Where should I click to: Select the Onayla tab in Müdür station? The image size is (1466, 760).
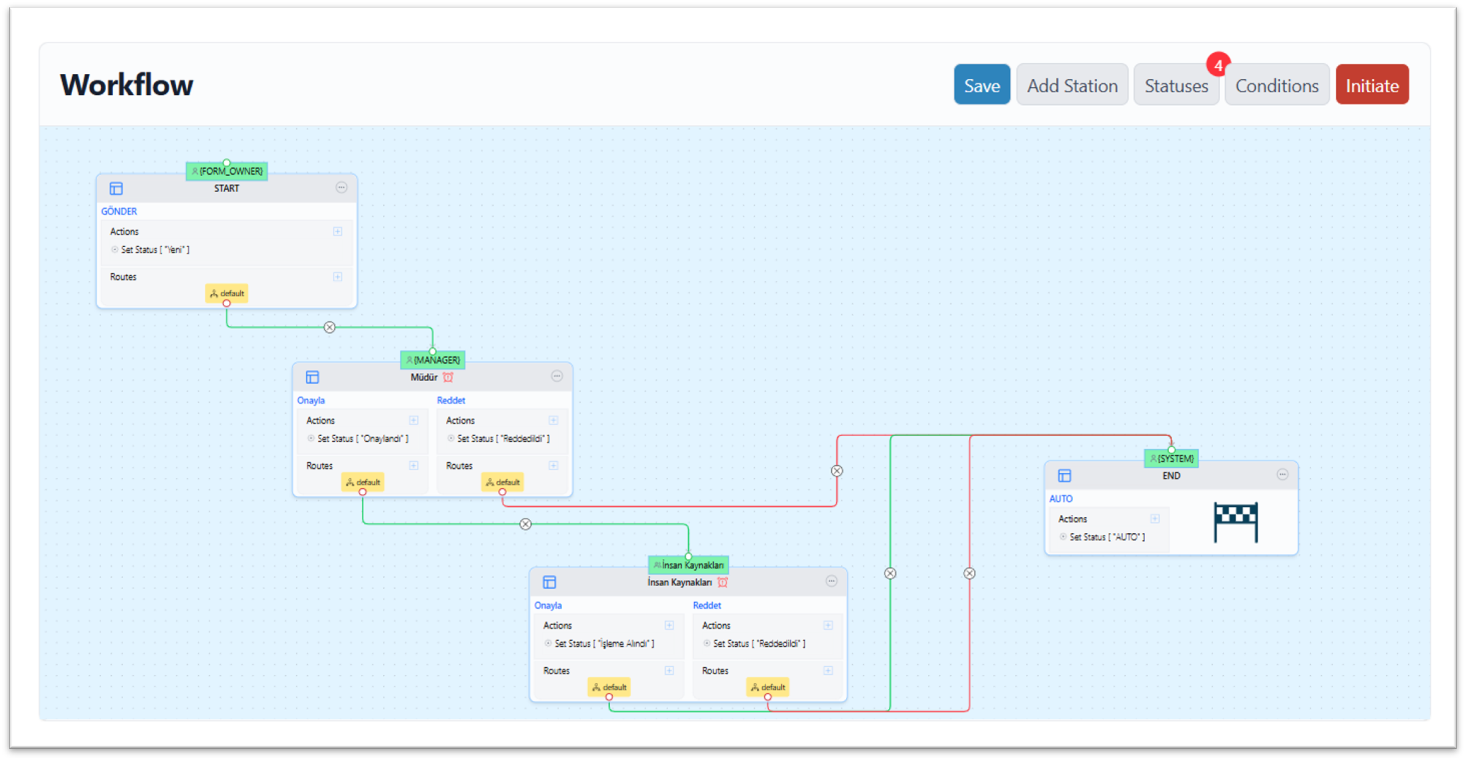point(311,401)
